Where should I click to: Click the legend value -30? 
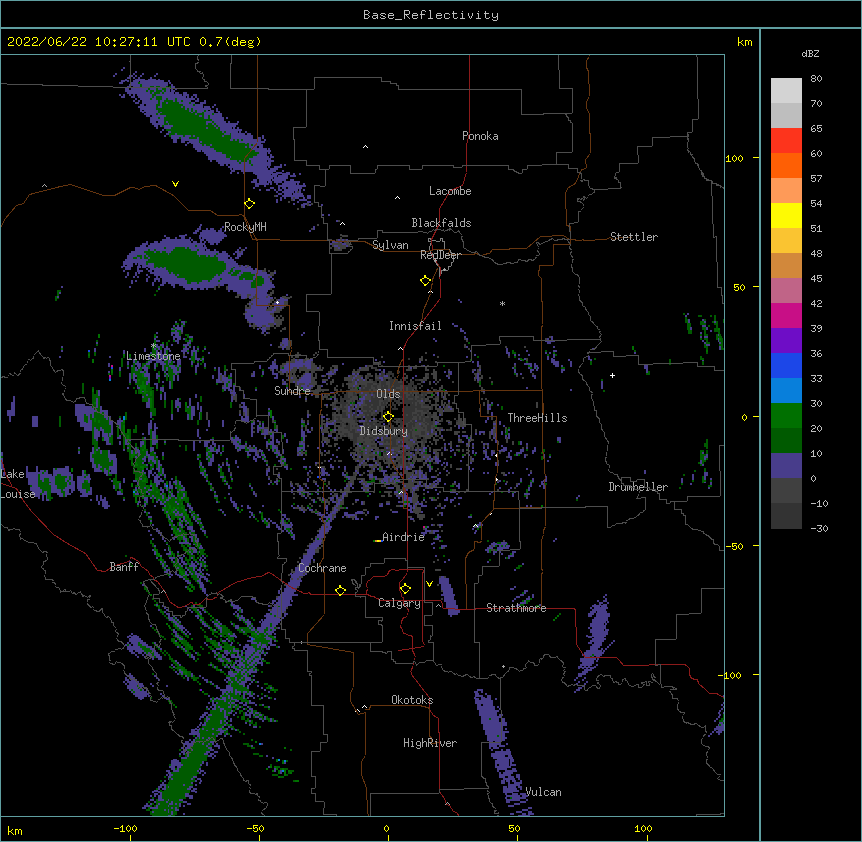pyautogui.click(x=819, y=528)
